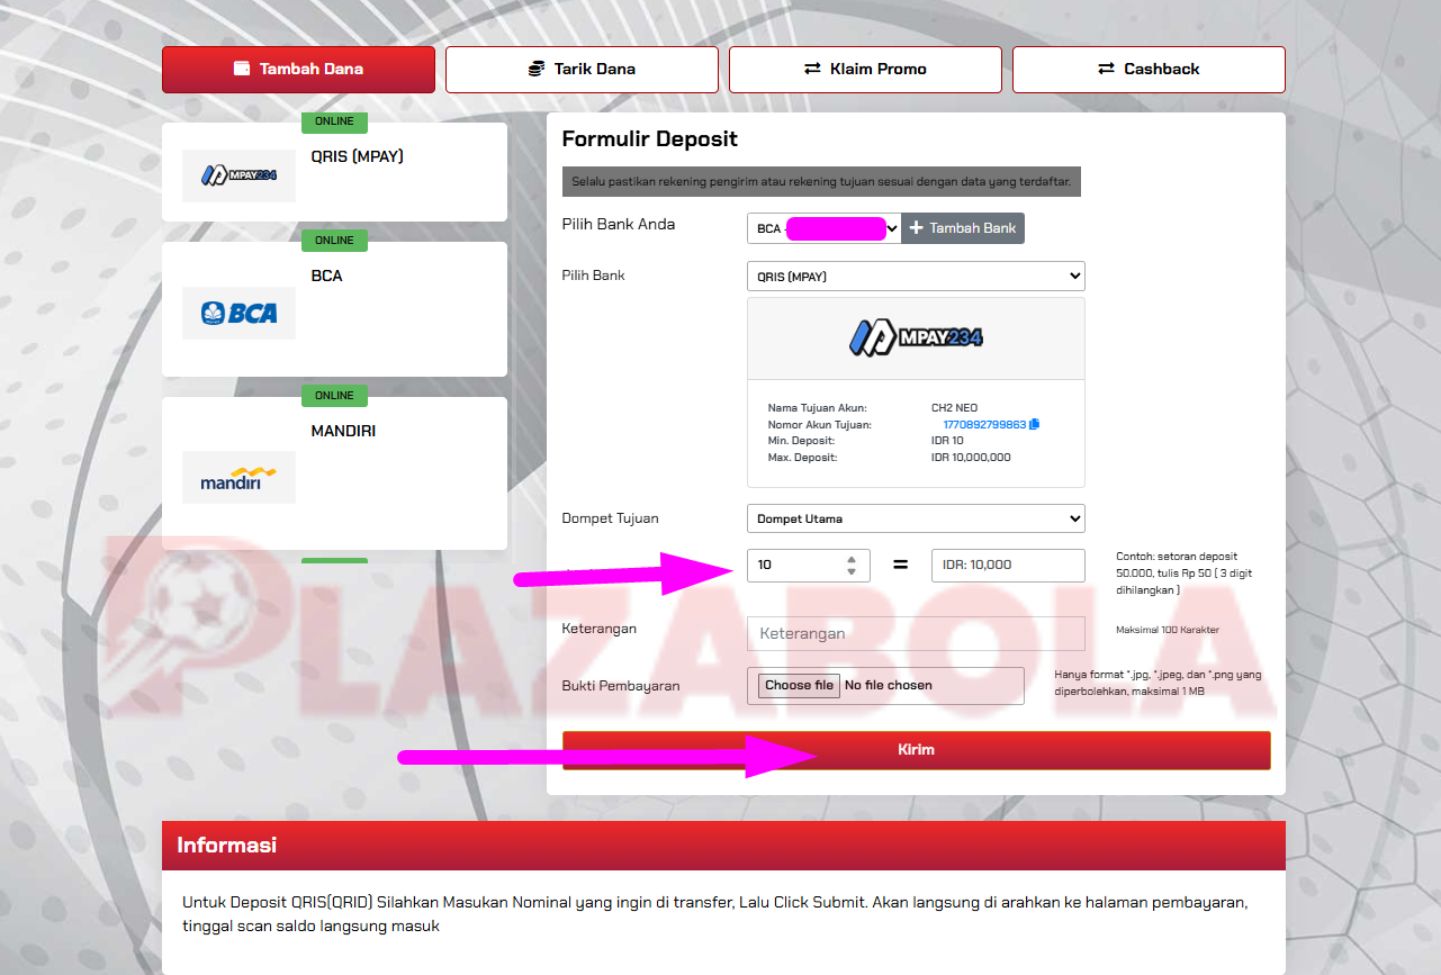Click the 'Hanya format *.jpg' file hint
1441x975 pixels.
coord(1158,683)
